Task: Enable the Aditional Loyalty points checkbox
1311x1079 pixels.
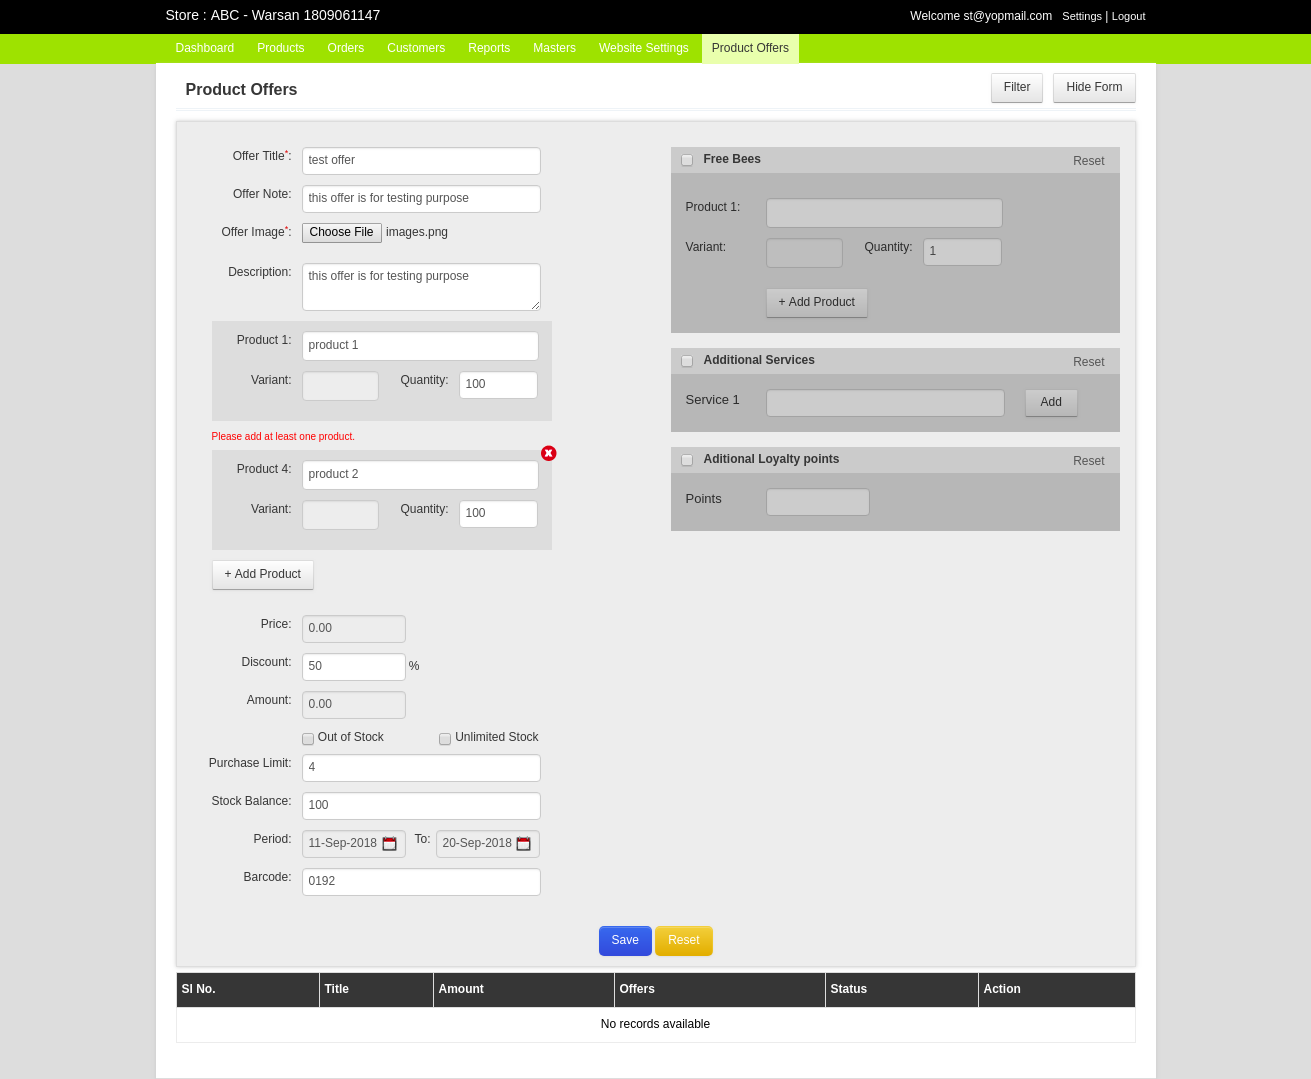Action: click(687, 460)
